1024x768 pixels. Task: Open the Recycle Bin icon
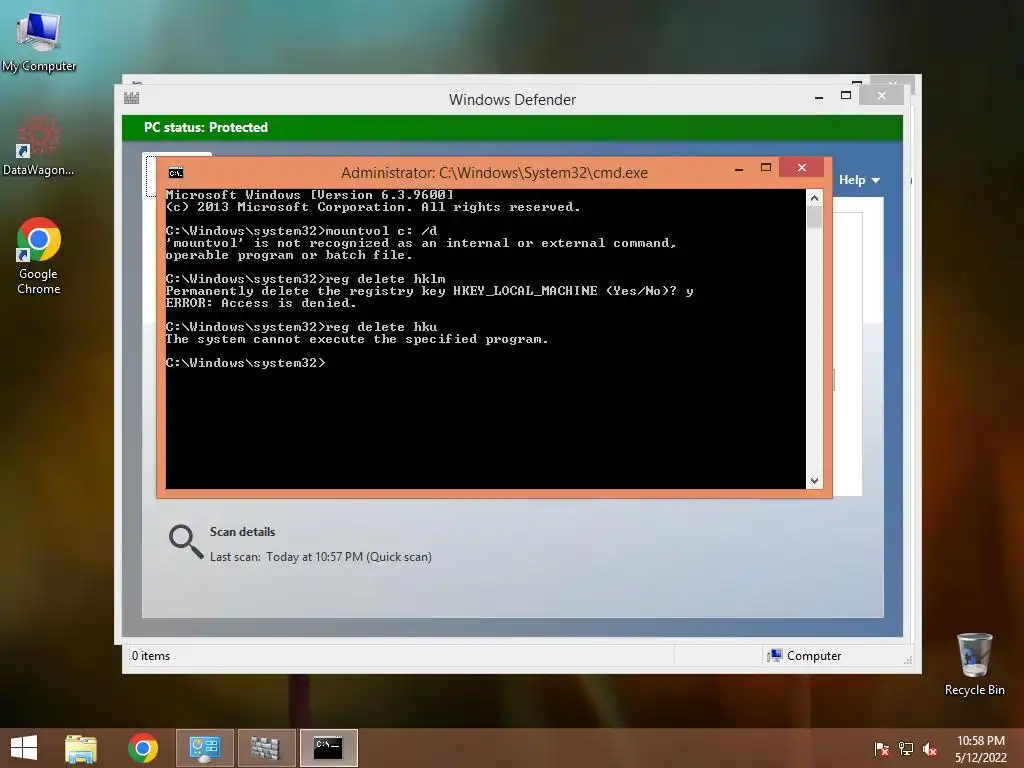point(974,664)
